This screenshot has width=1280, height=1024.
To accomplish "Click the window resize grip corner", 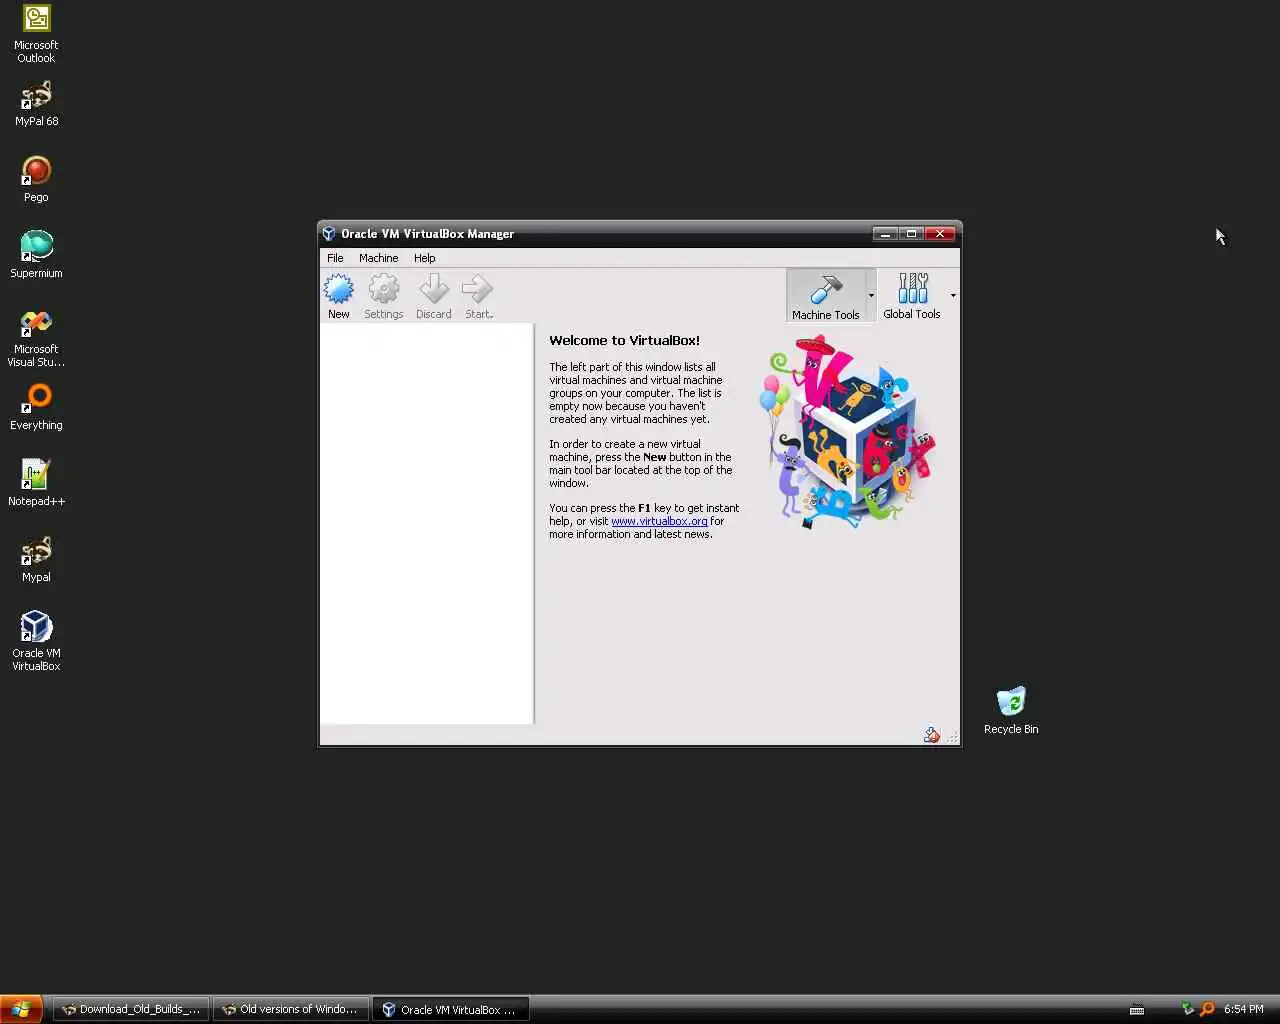I will (952, 737).
